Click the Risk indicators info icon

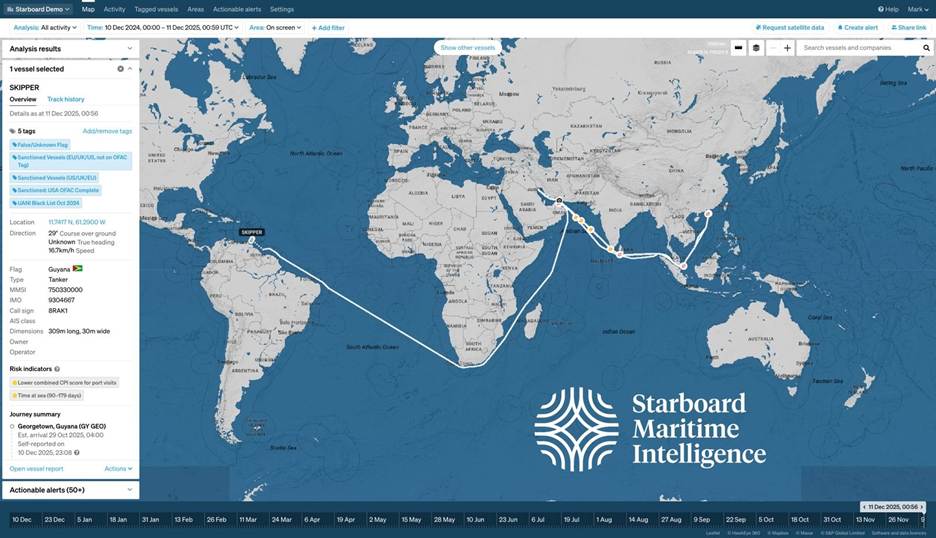(x=57, y=369)
